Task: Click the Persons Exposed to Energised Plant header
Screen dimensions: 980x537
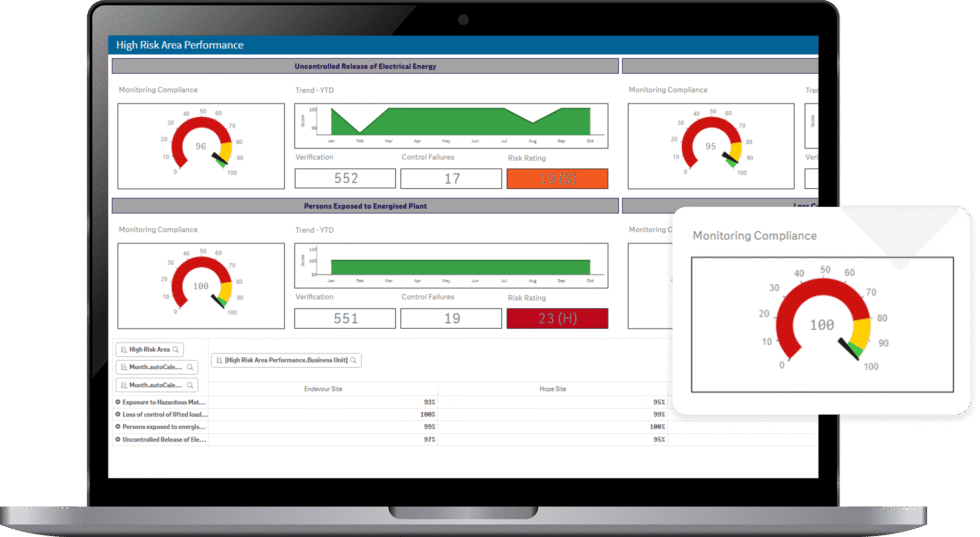Action: coord(365,206)
